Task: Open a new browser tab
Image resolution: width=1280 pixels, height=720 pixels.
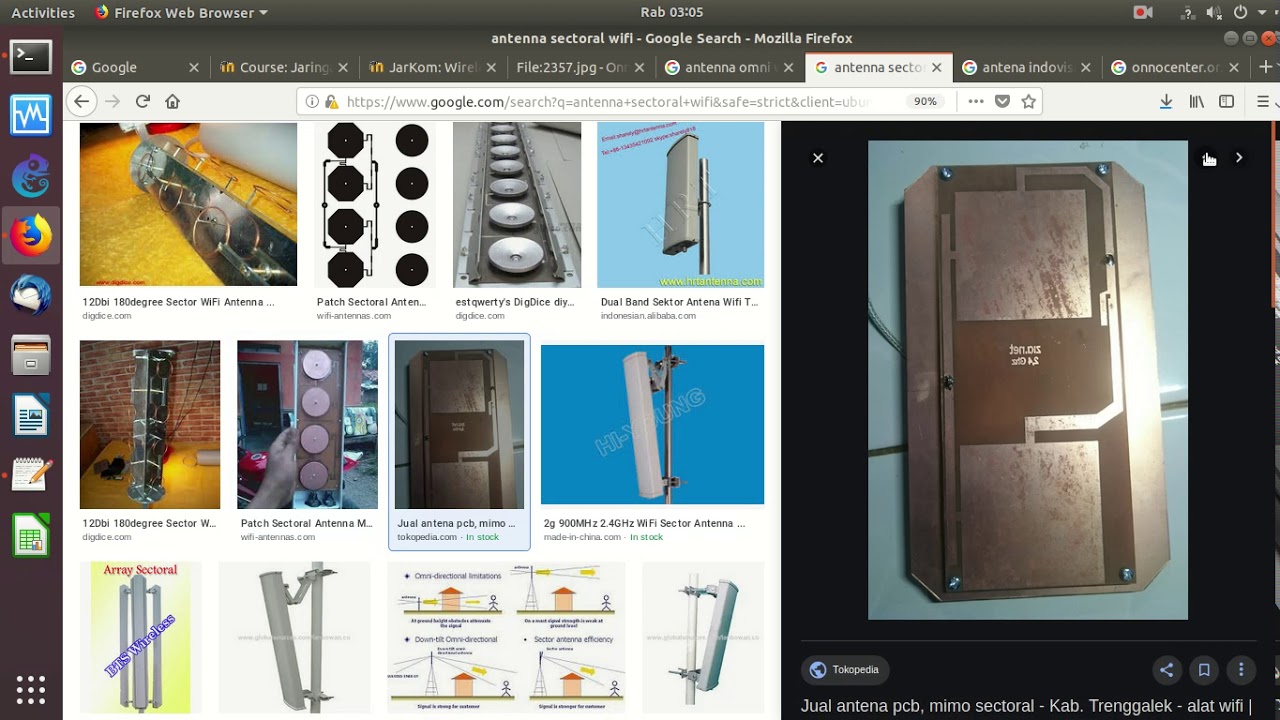Action: 1266,67
